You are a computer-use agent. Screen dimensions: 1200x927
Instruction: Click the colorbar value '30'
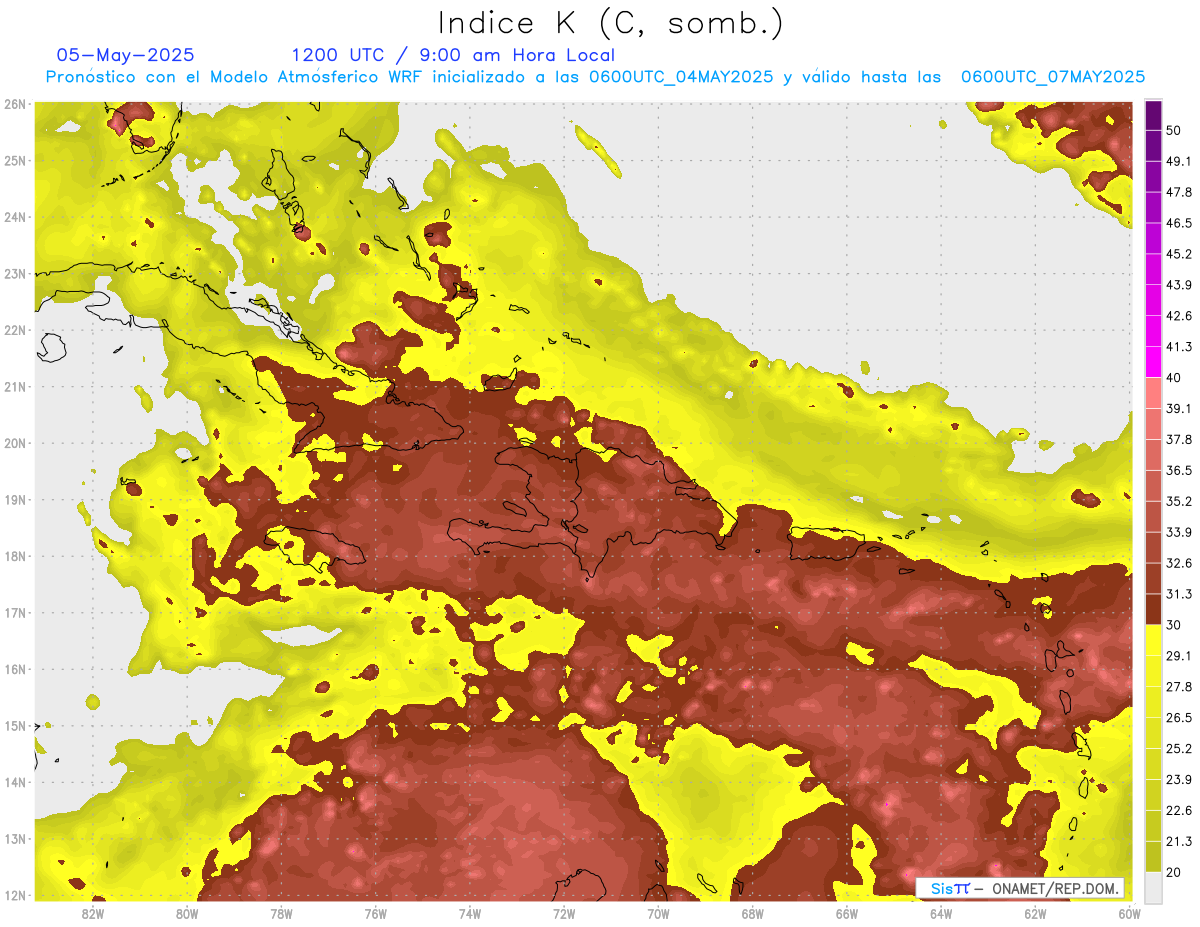click(1174, 625)
